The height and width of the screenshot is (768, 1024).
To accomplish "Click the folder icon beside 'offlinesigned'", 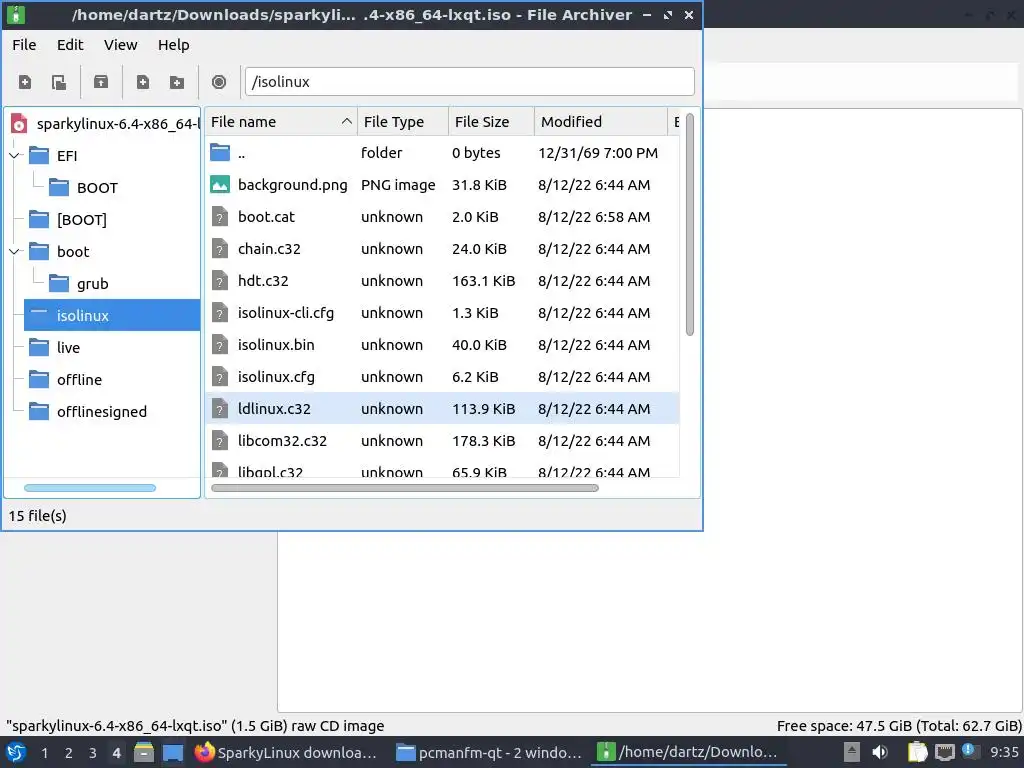I will point(39,411).
